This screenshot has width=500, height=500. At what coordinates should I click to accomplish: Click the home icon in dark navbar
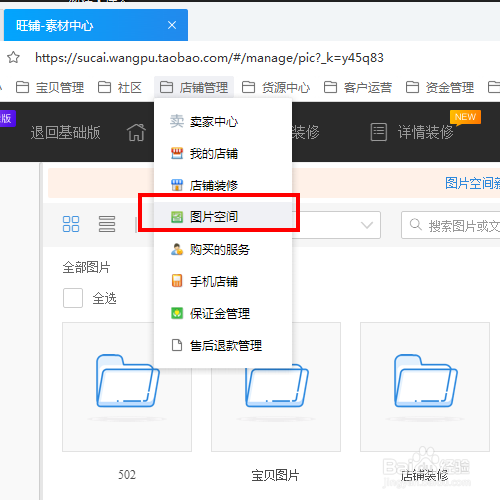tap(136, 132)
